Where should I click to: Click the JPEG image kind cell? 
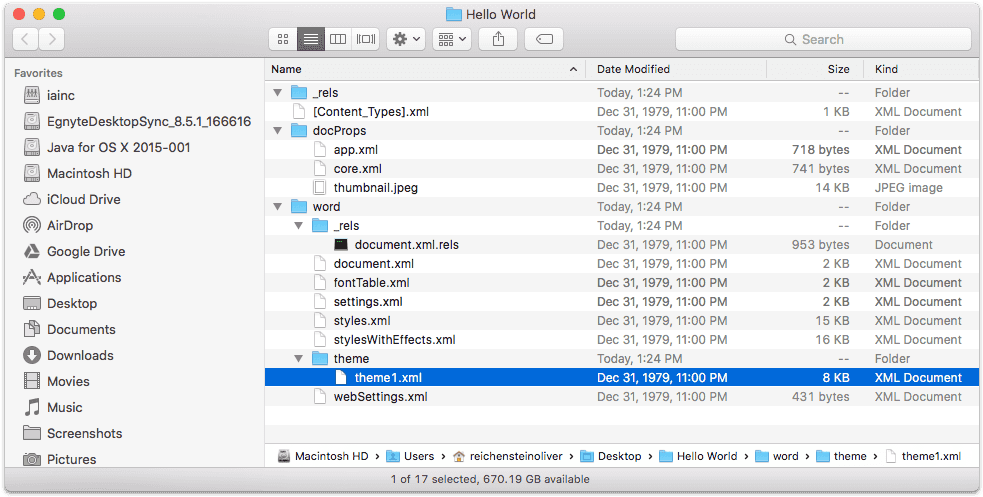908,187
